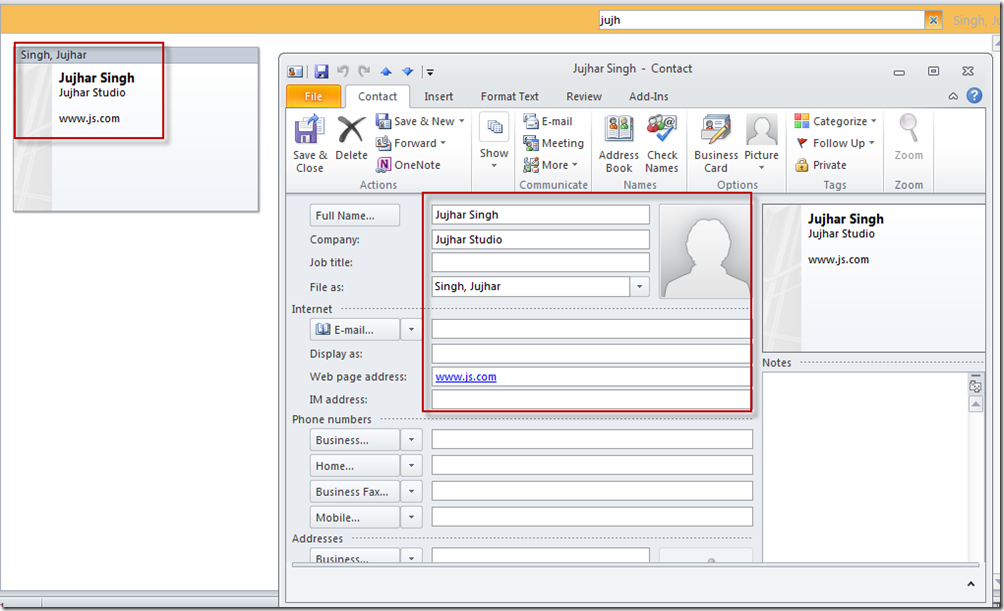Open the Save & New dropdown arrow
This screenshot has width=1004, height=611.
[x=461, y=121]
